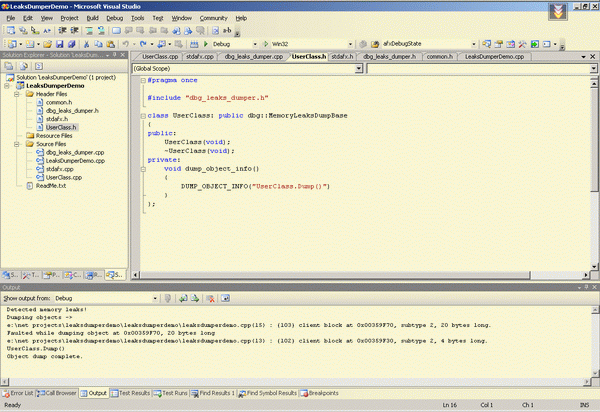Image resolution: width=600 pixels, height=412 pixels.
Task: Switch to UserClass.cpp editor tab
Action: (x=160, y=57)
